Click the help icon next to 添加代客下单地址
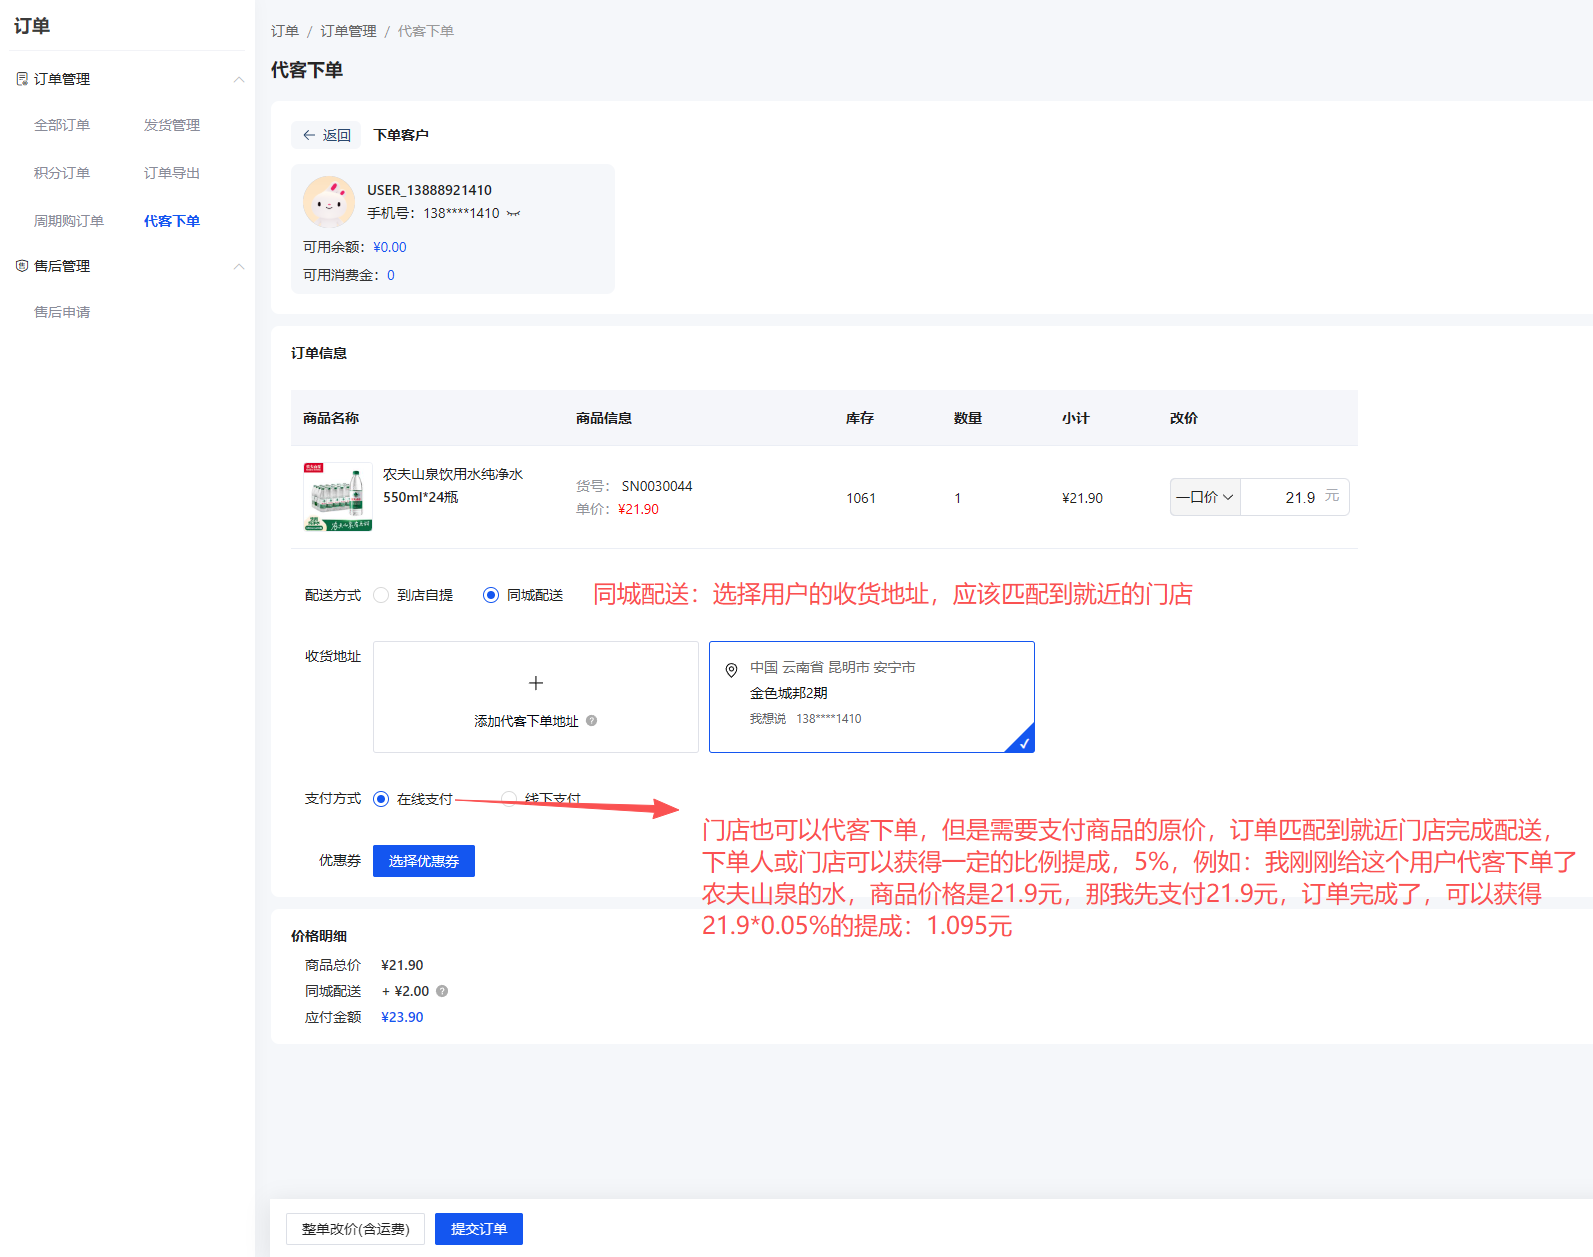The width and height of the screenshot is (1593, 1257). pyautogui.click(x=592, y=721)
